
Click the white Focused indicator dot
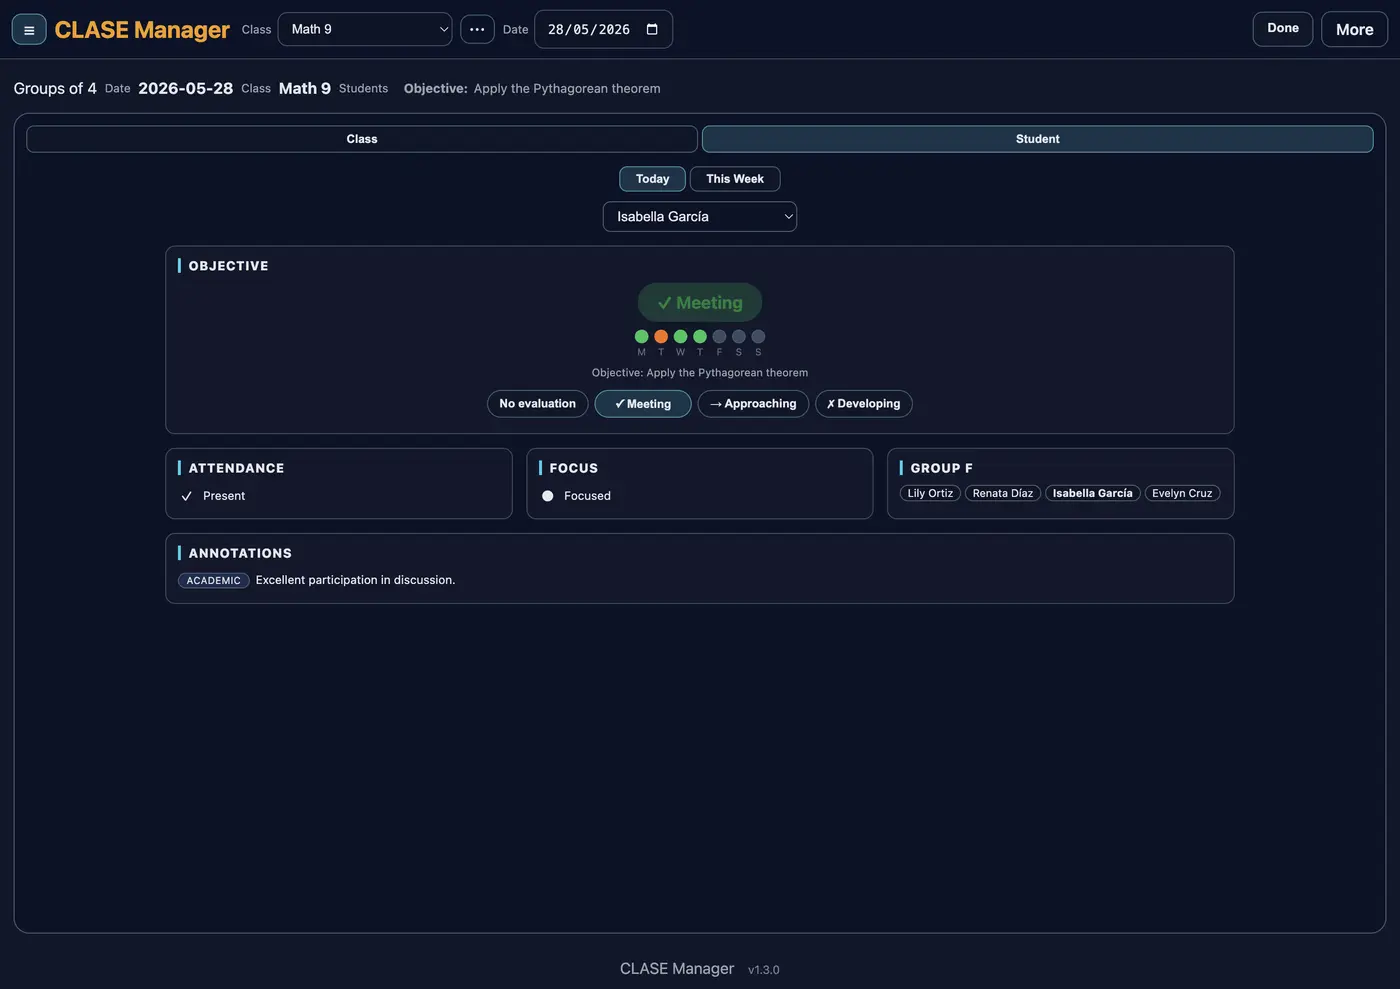[x=548, y=496]
